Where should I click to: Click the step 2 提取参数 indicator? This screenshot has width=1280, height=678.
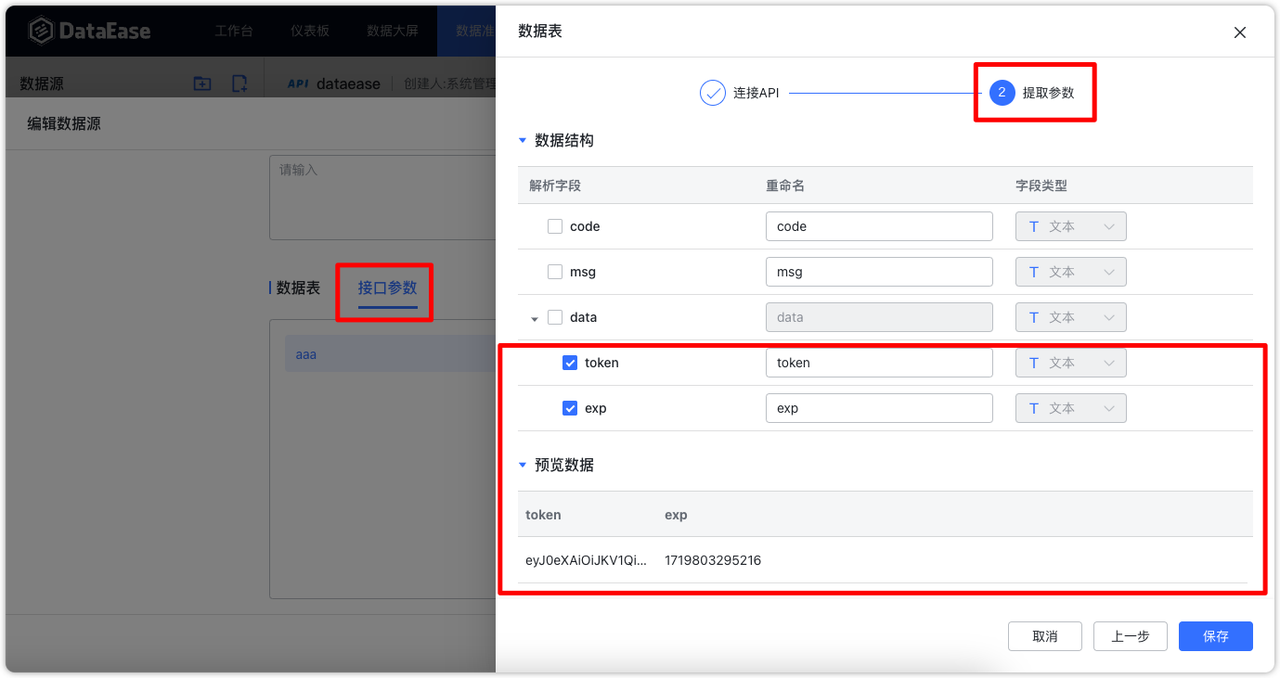click(1002, 91)
